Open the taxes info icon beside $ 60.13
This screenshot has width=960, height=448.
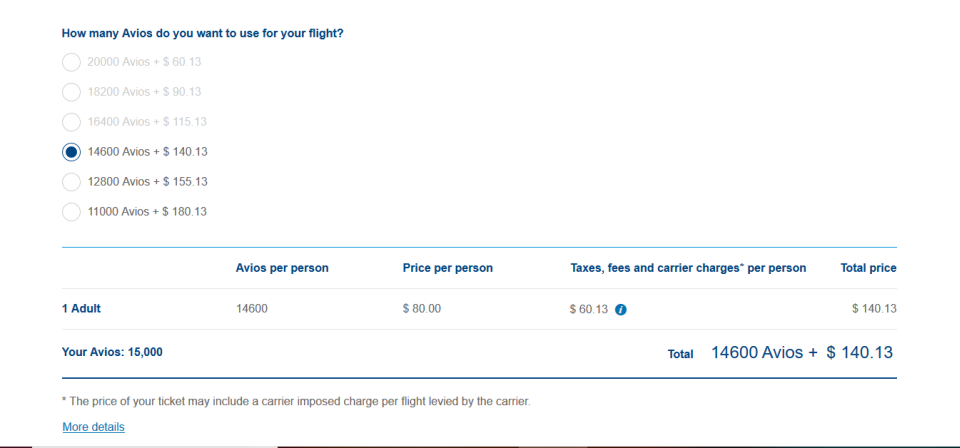pyautogui.click(x=621, y=310)
